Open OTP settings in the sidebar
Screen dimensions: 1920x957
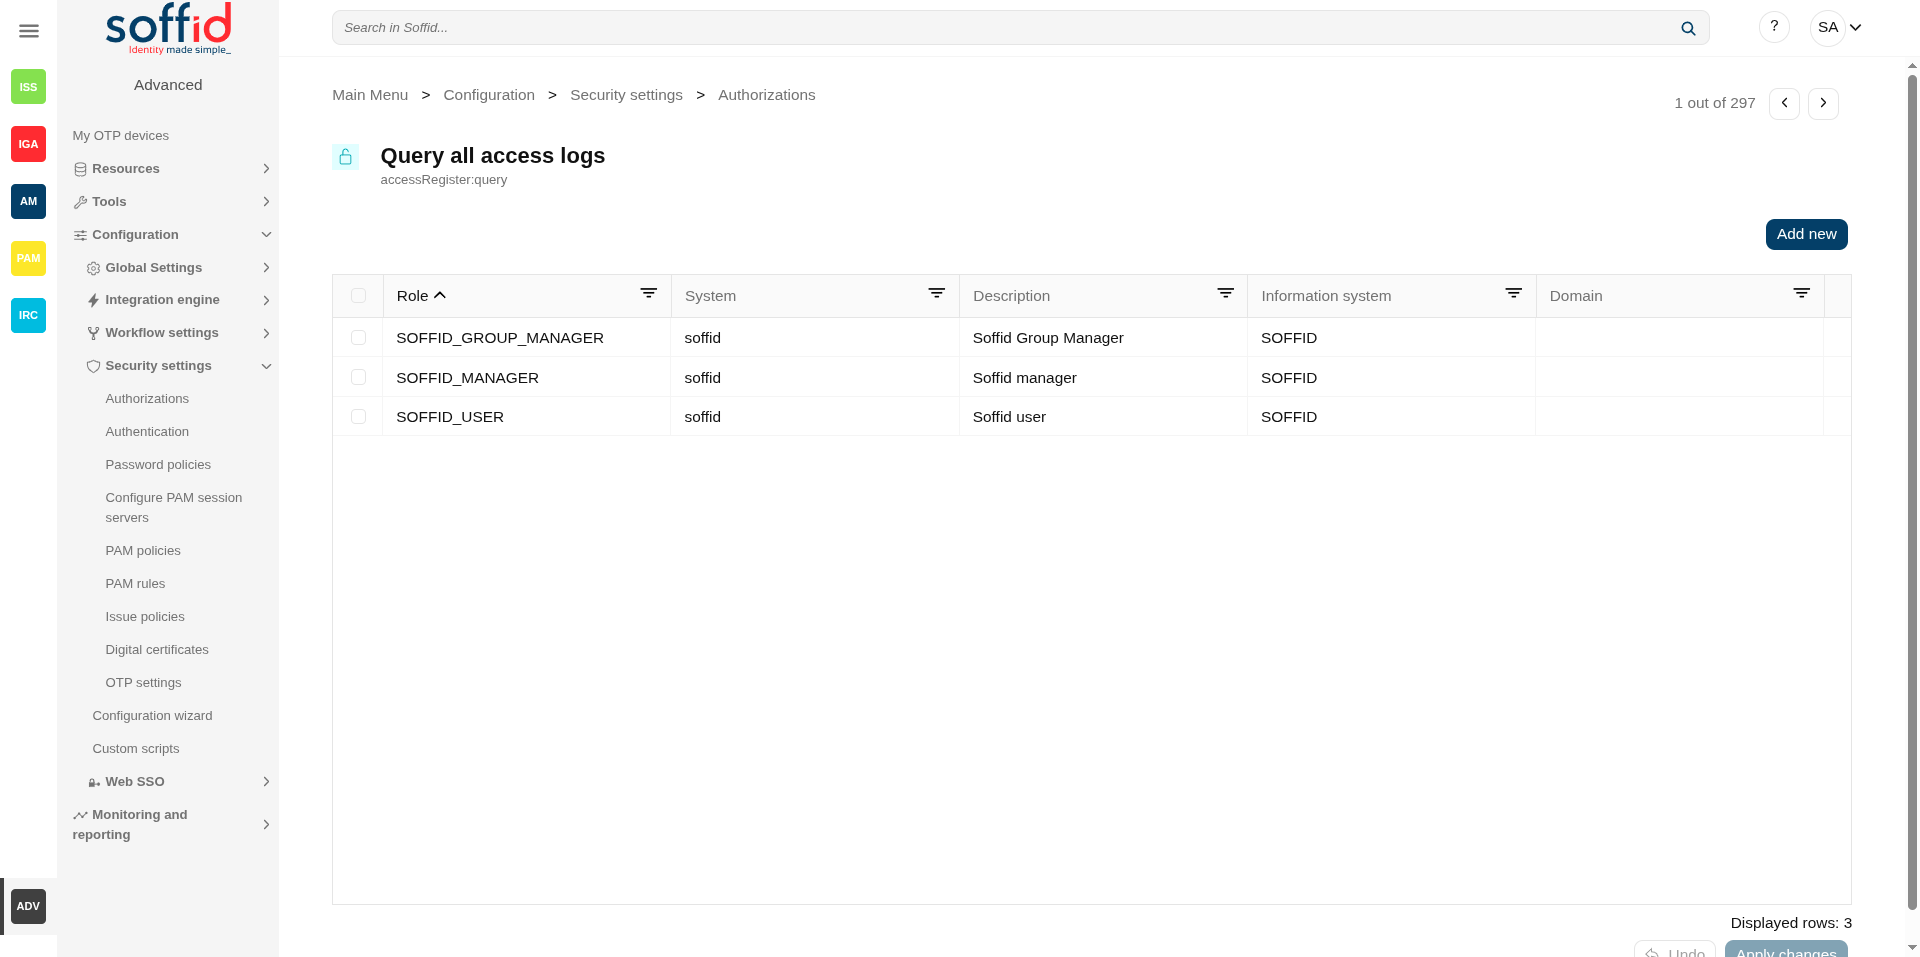[143, 683]
